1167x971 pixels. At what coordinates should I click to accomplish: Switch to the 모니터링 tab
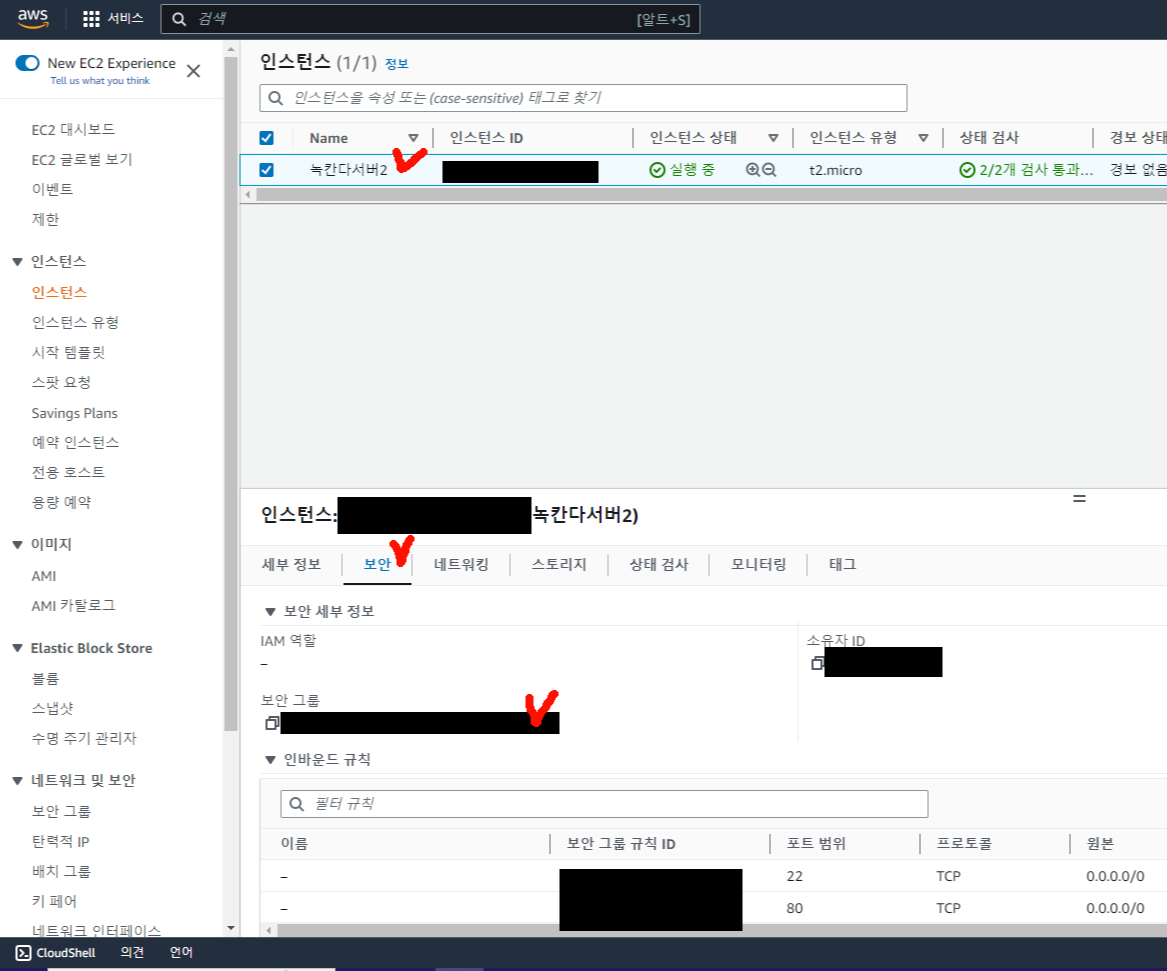tap(758, 565)
